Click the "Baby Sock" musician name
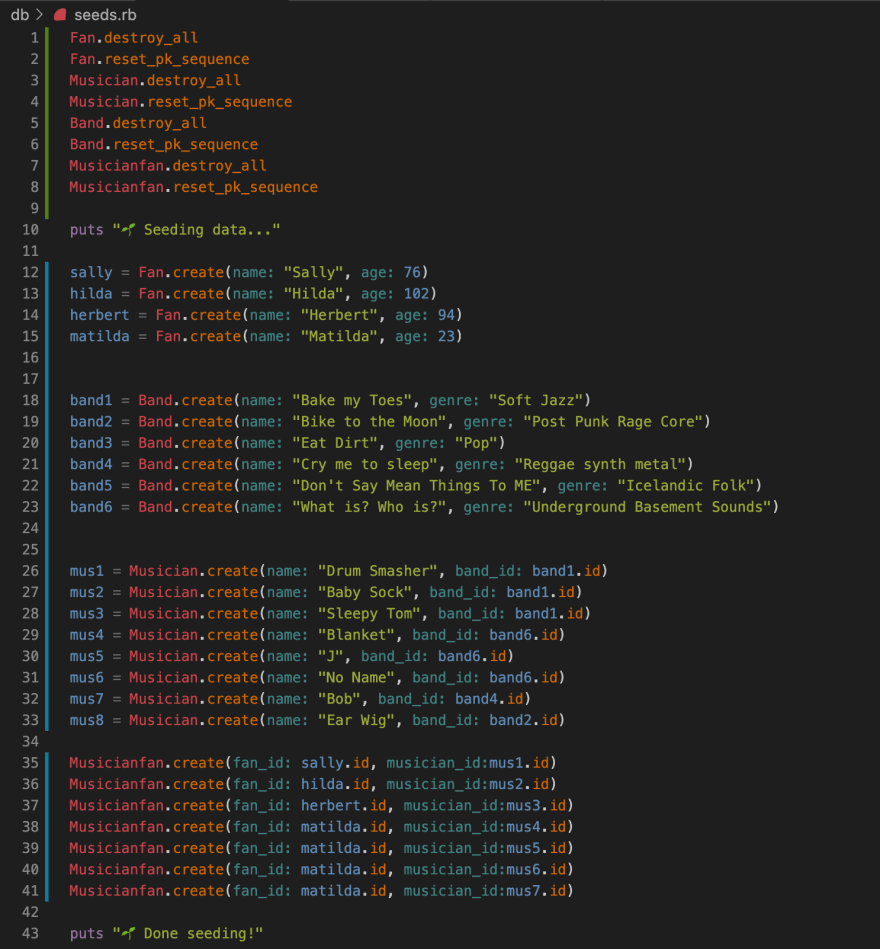The width and height of the screenshot is (880, 949). tap(365, 592)
